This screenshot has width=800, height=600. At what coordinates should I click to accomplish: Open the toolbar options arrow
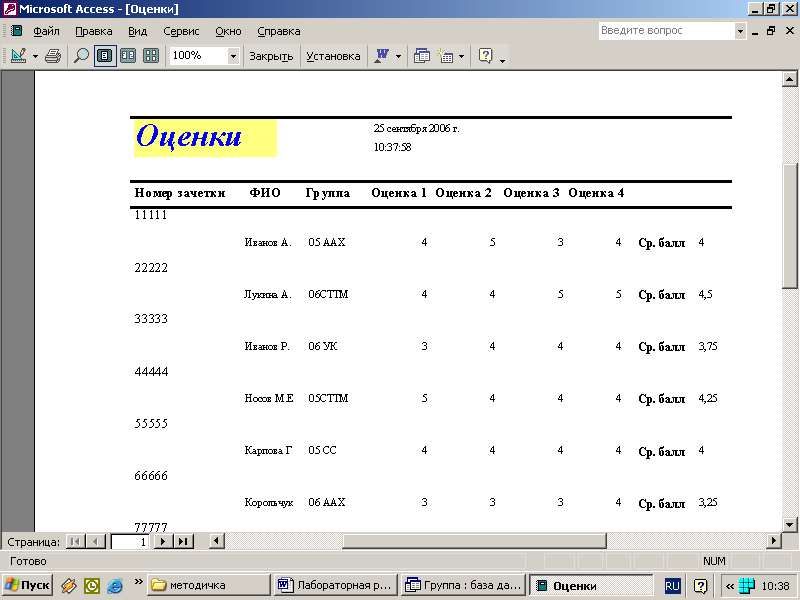click(503, 60)
